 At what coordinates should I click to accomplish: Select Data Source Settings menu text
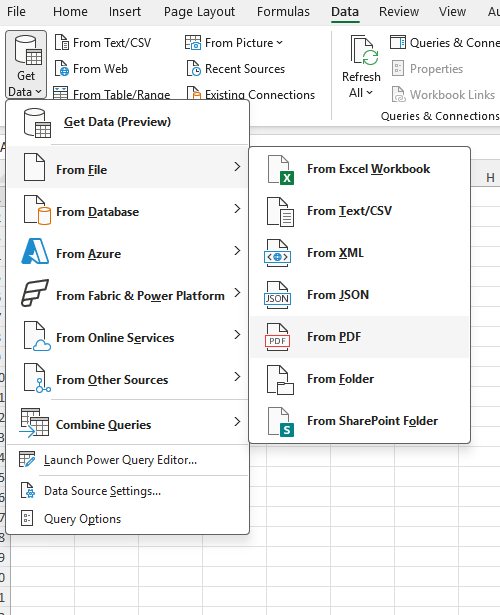[x=102, y=491]
